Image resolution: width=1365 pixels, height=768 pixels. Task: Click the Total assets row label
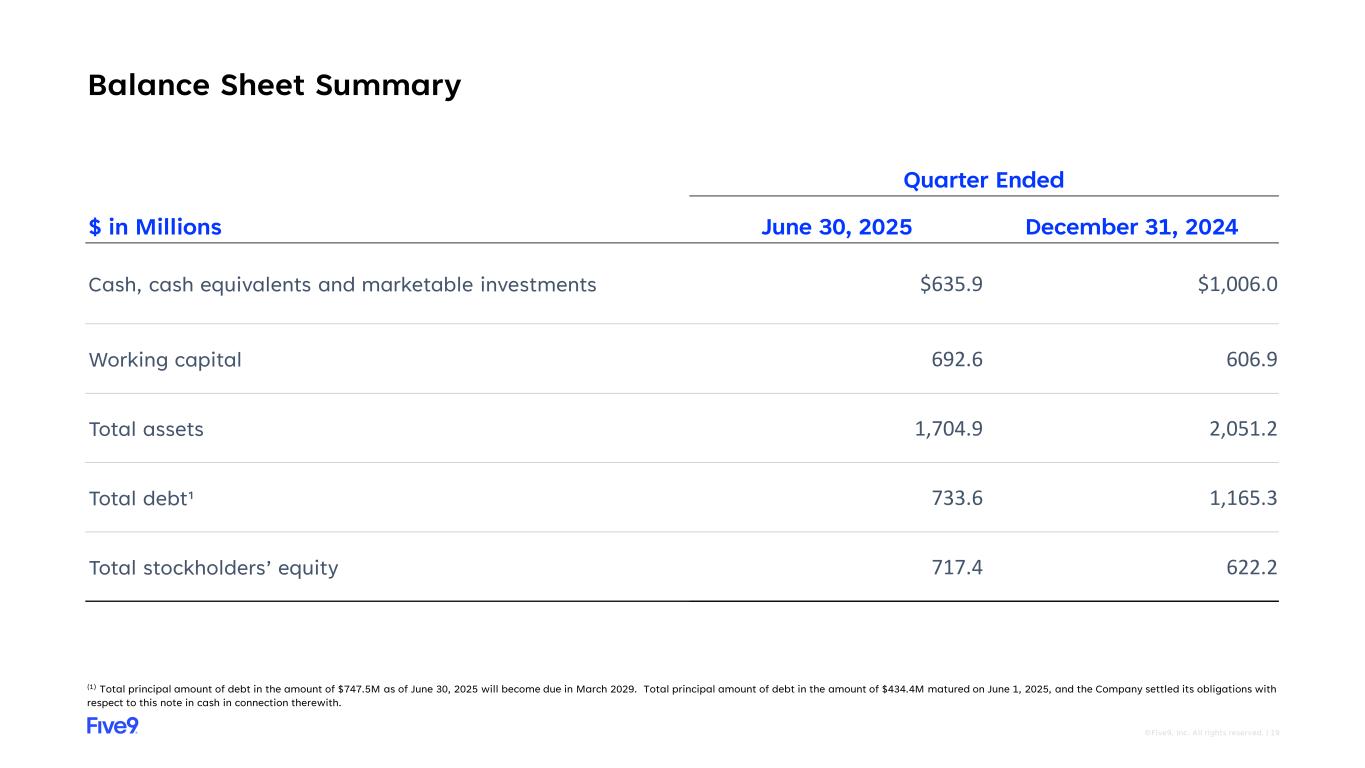[x=146, y=429]
